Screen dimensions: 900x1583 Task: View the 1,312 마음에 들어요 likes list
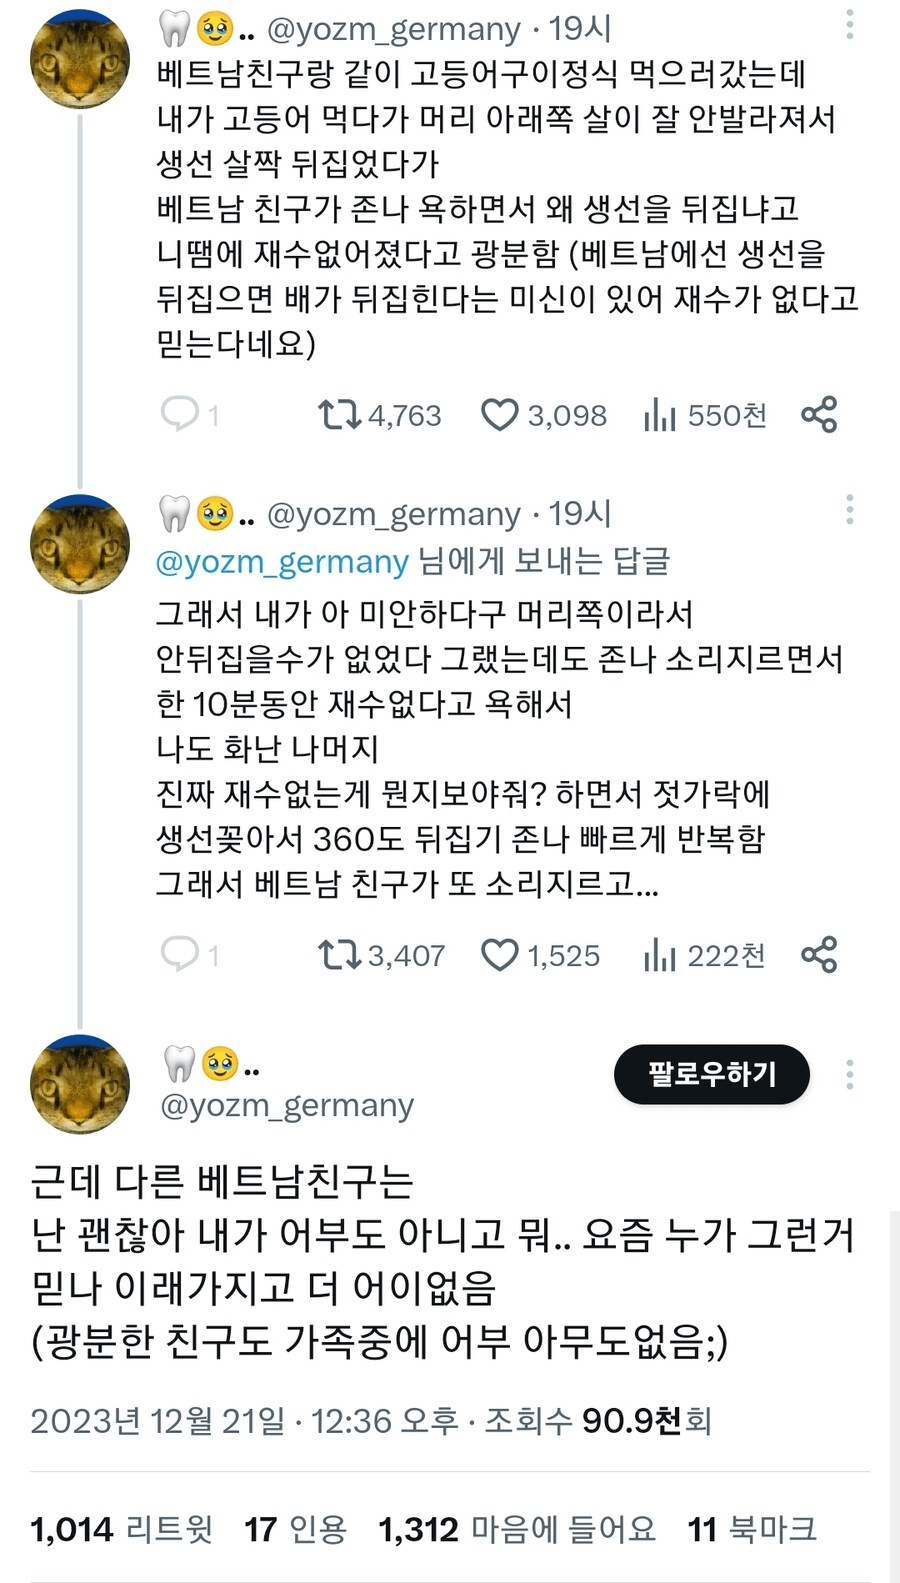(517, 1528)
